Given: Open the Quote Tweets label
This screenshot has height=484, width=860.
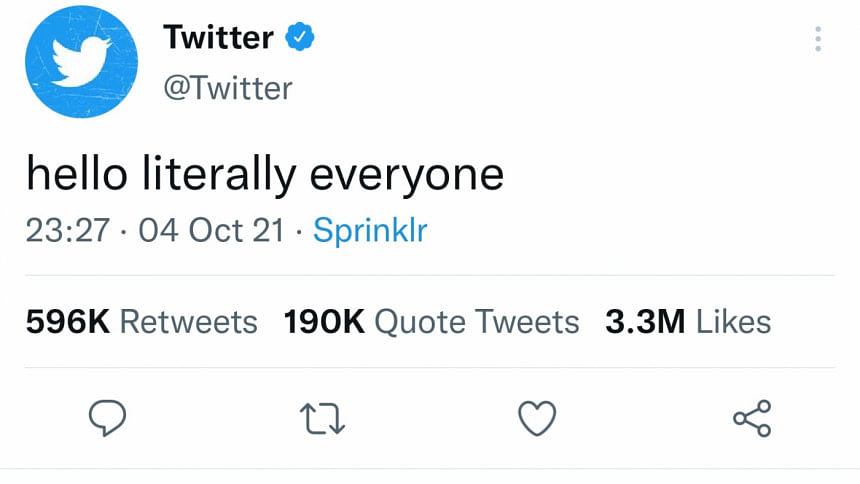Looking at the screenshot, I should click(x=477, y=322).
